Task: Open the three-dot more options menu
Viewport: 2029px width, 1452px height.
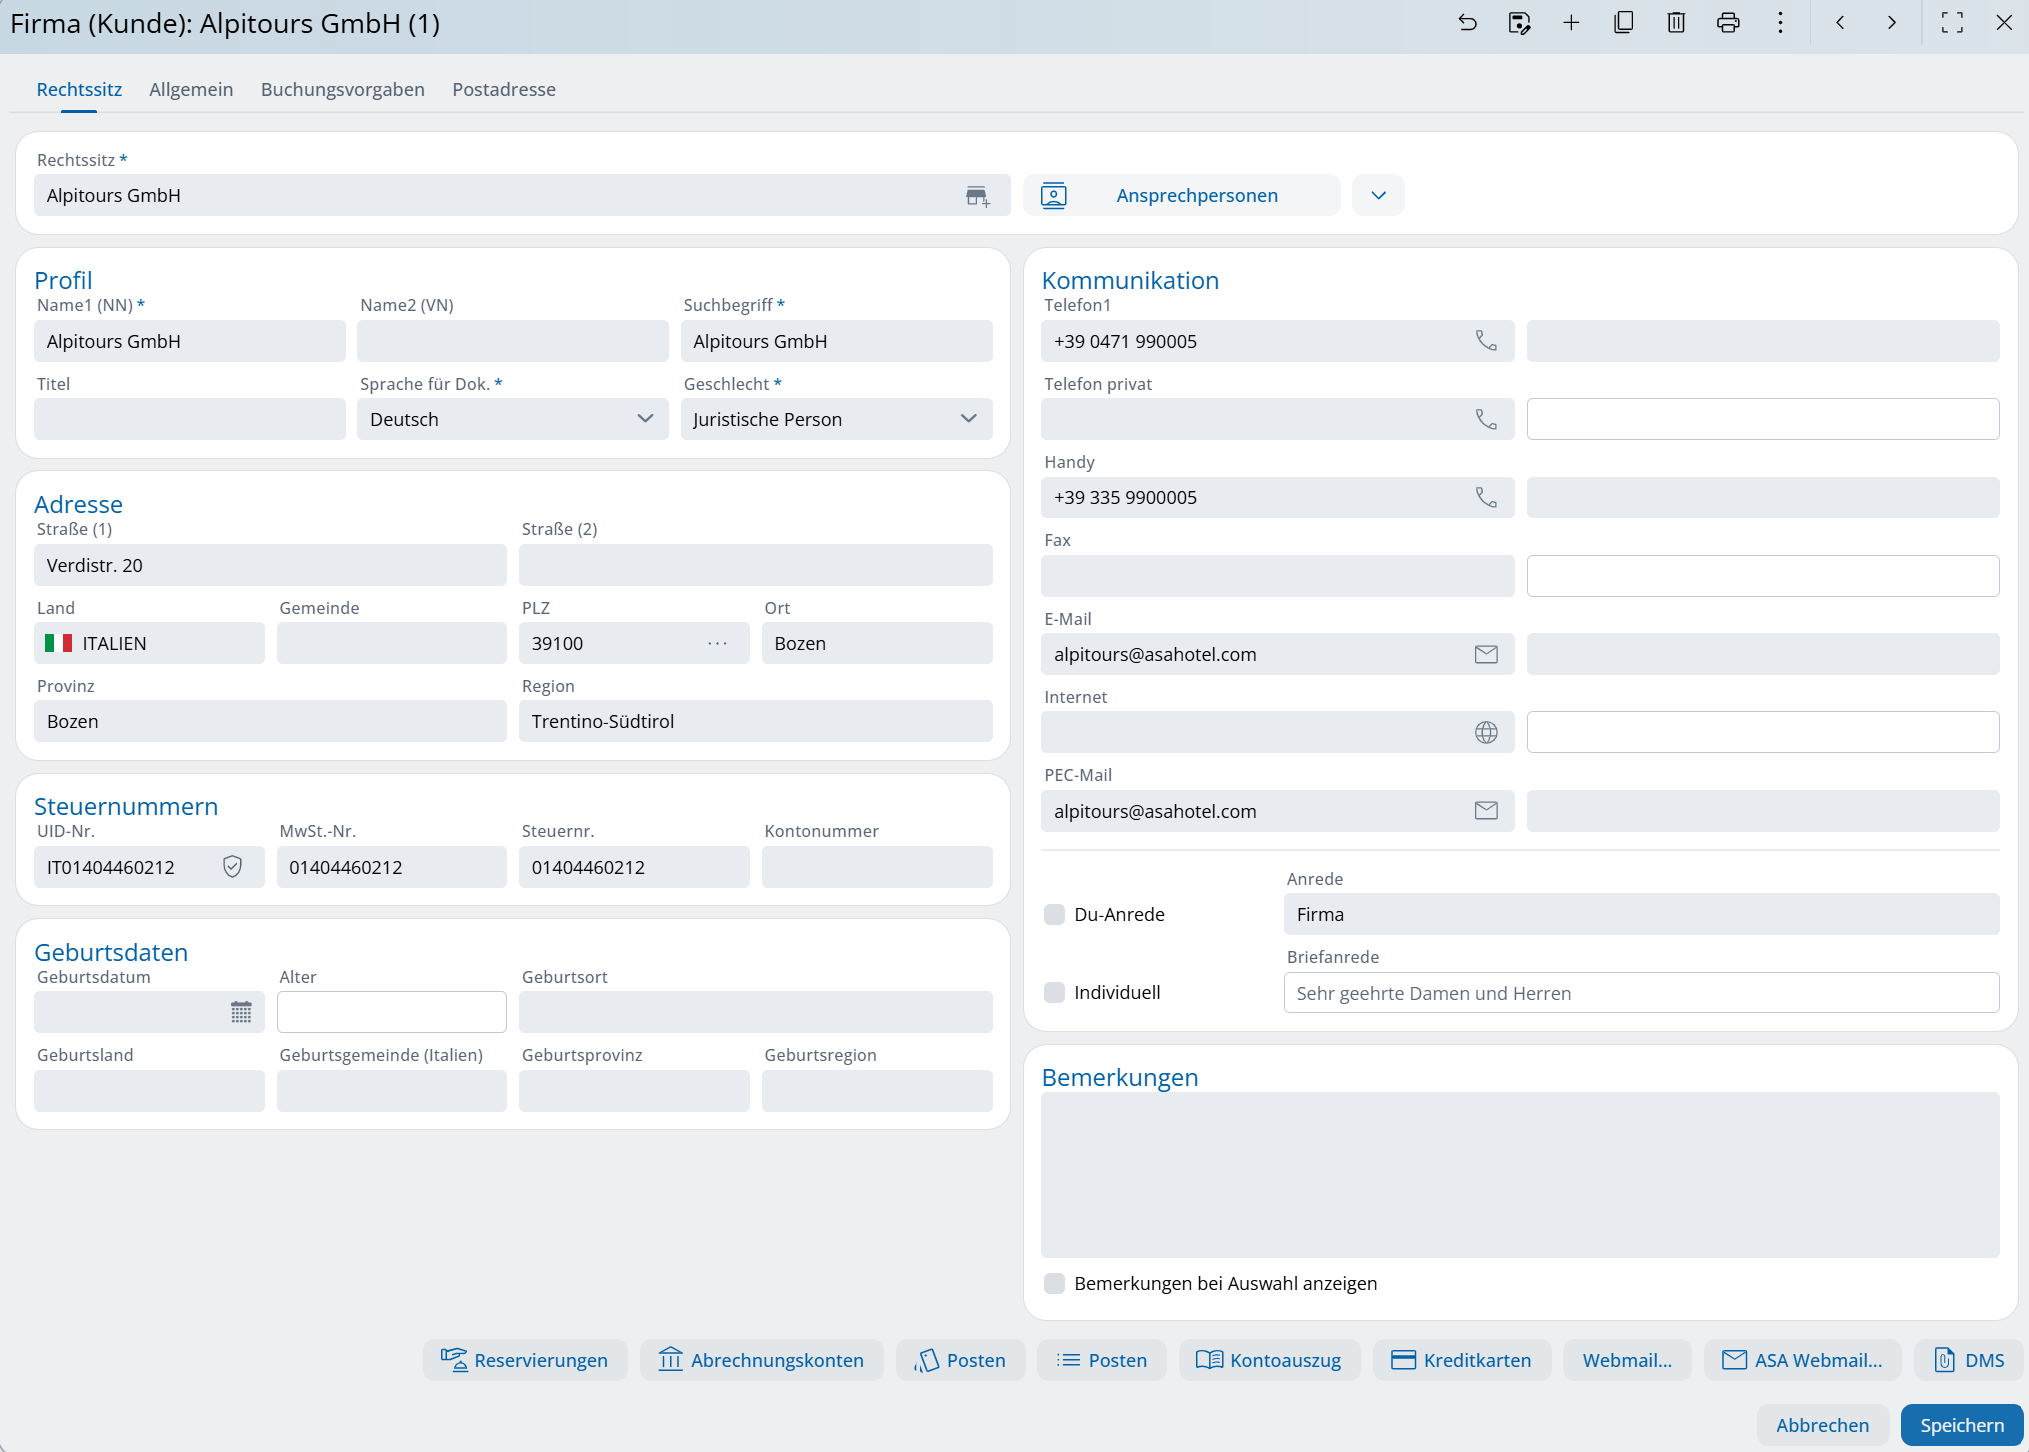Action: (x=1780, y=23)
